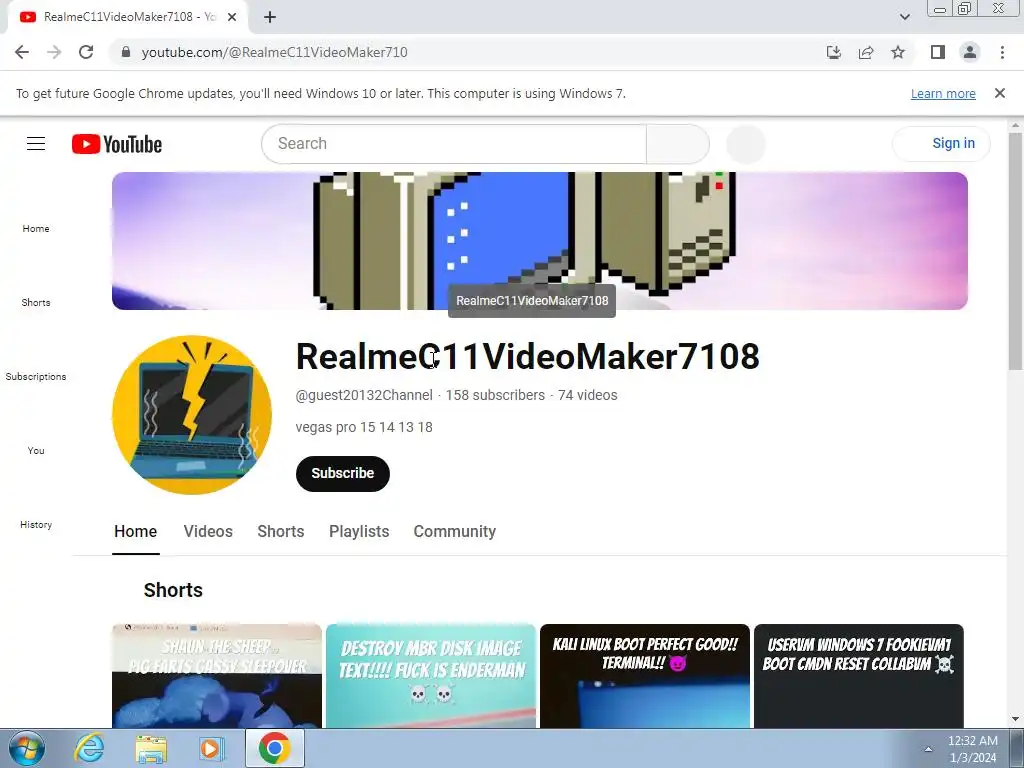Open the Chrome profile avatar icon
The image size is (1024, 768).
[970, 52]
